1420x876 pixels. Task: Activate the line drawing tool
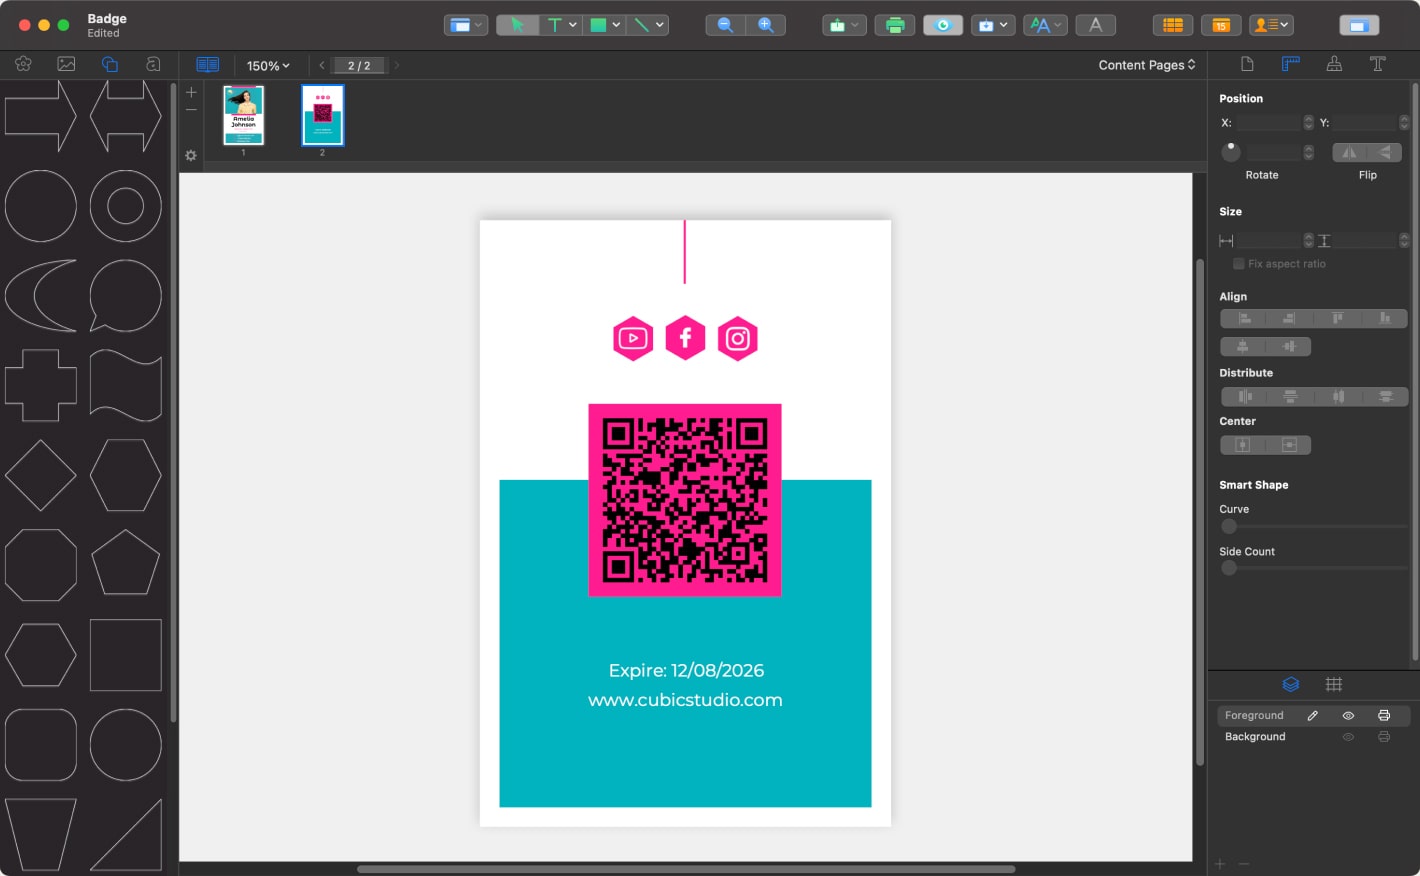click(641, 25)
